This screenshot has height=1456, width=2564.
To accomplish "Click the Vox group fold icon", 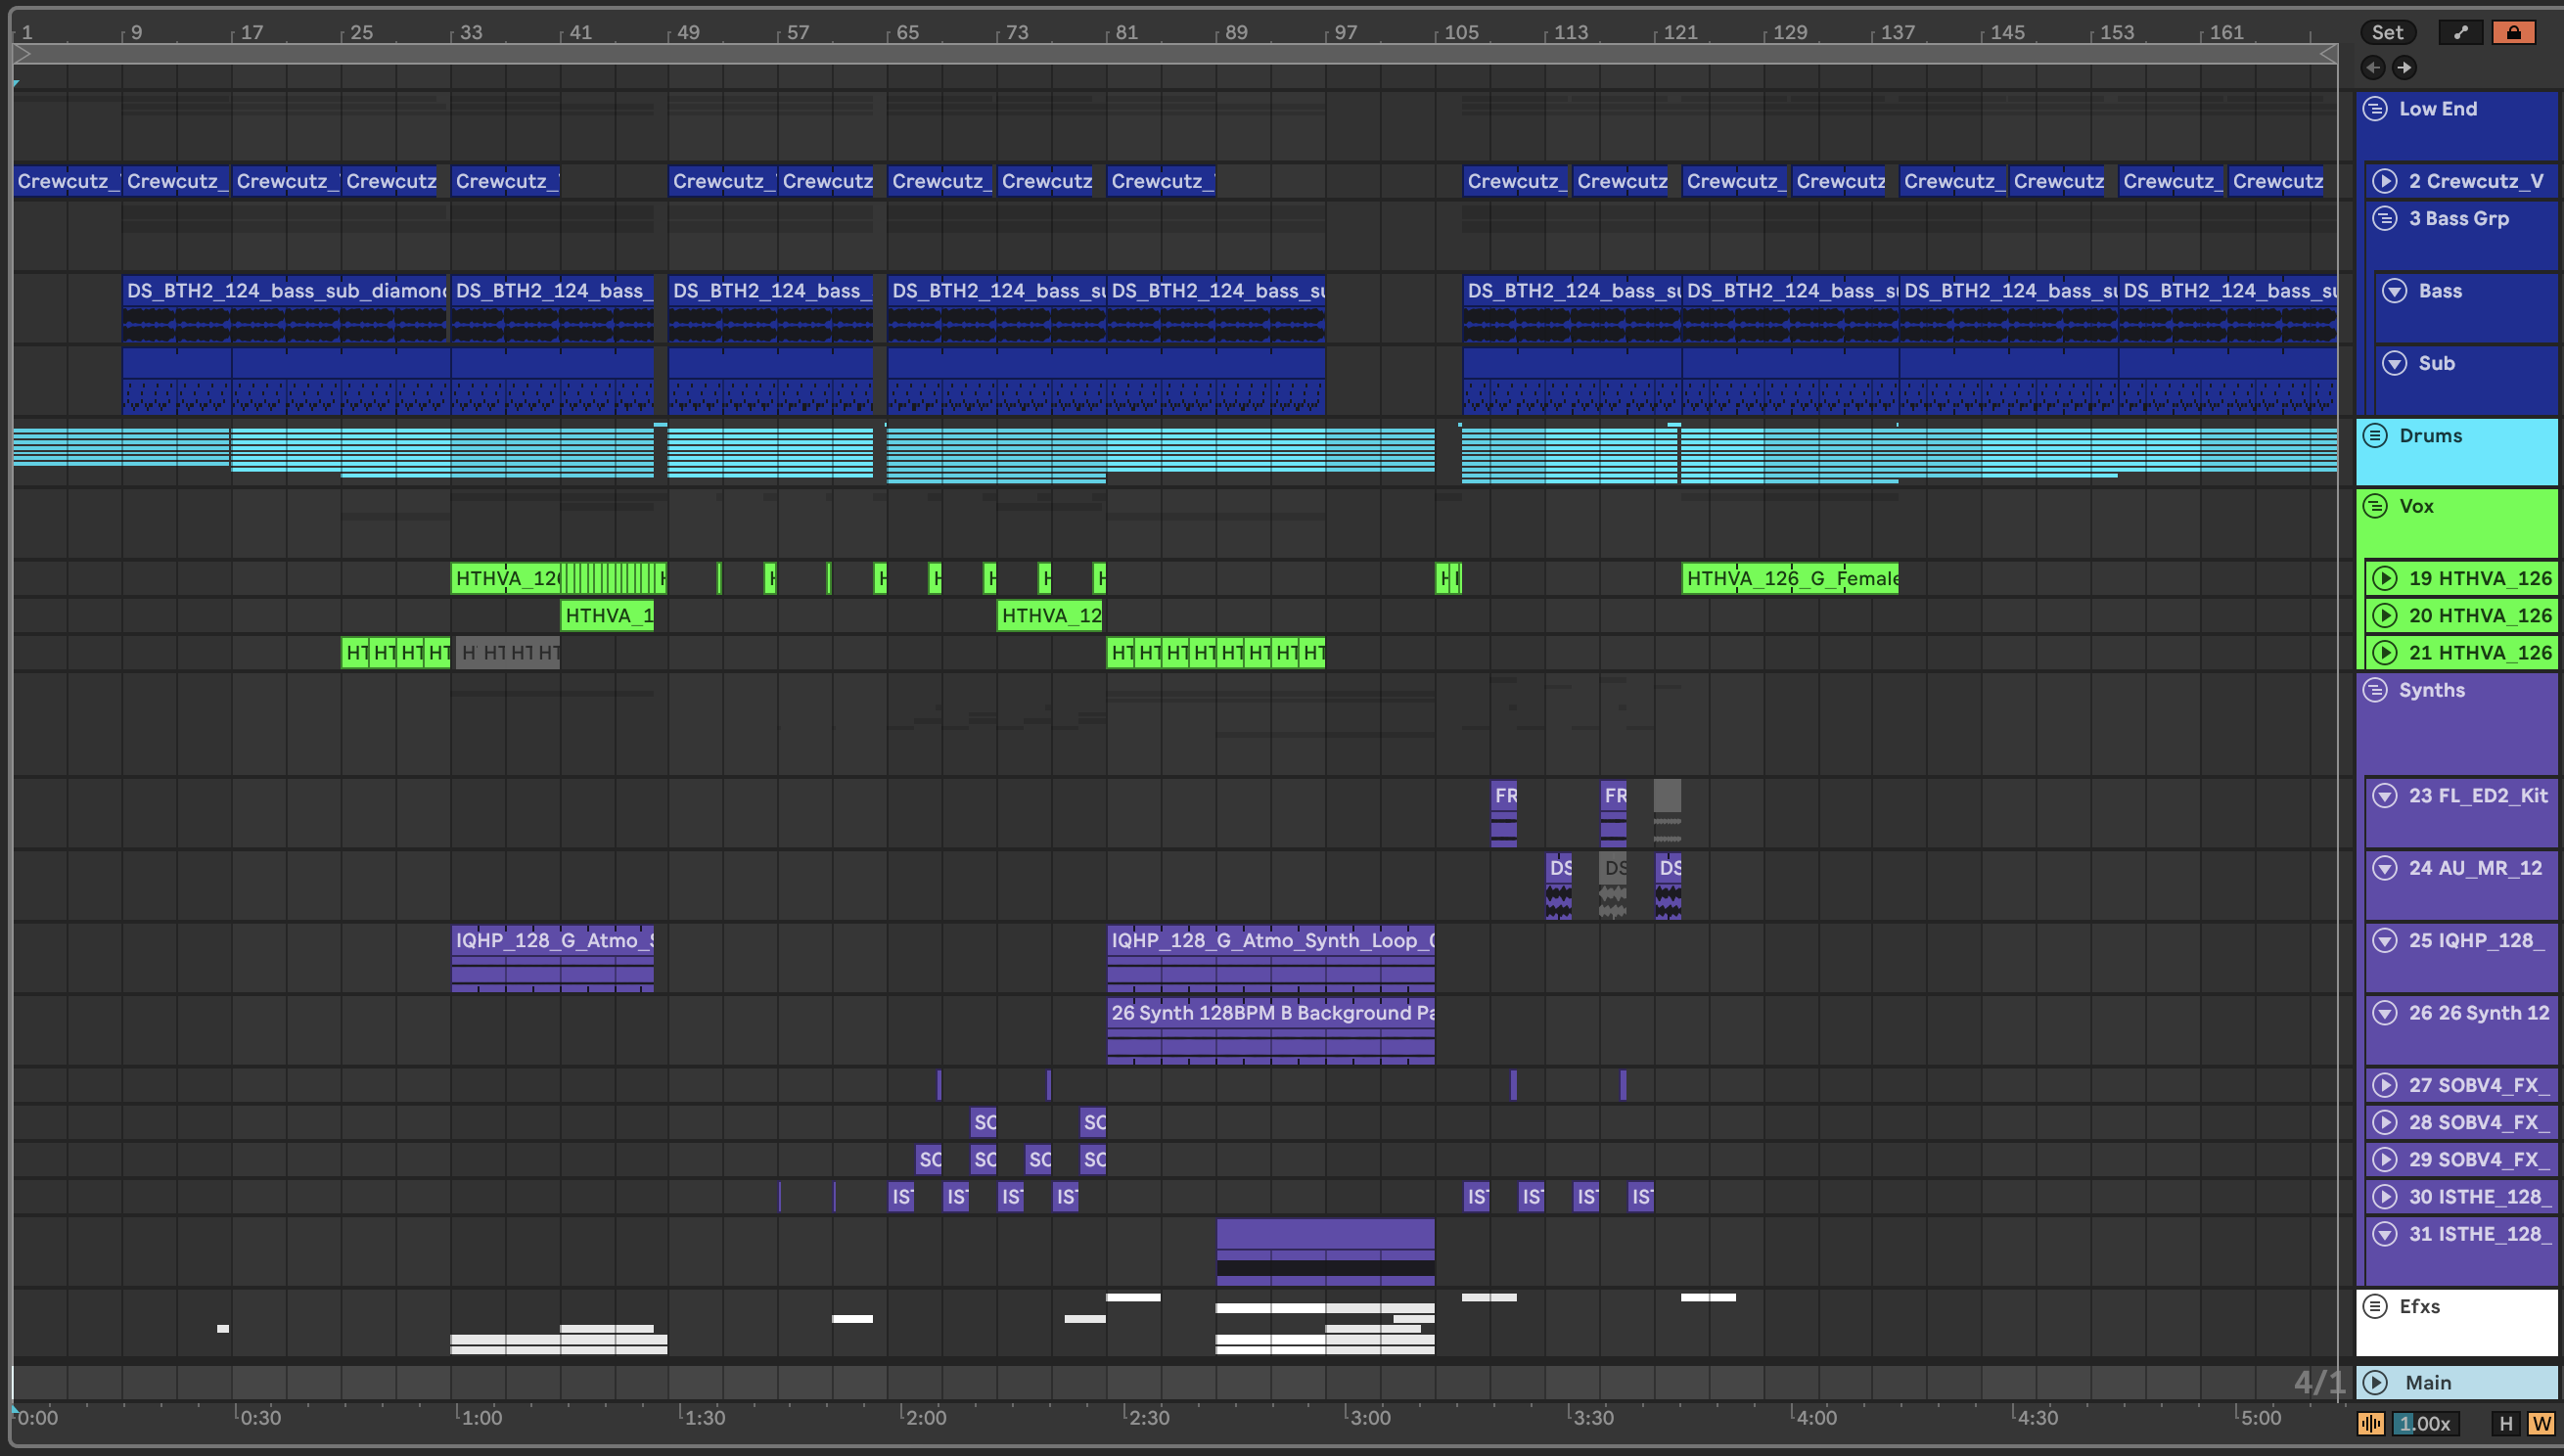I will (2375, 506).
